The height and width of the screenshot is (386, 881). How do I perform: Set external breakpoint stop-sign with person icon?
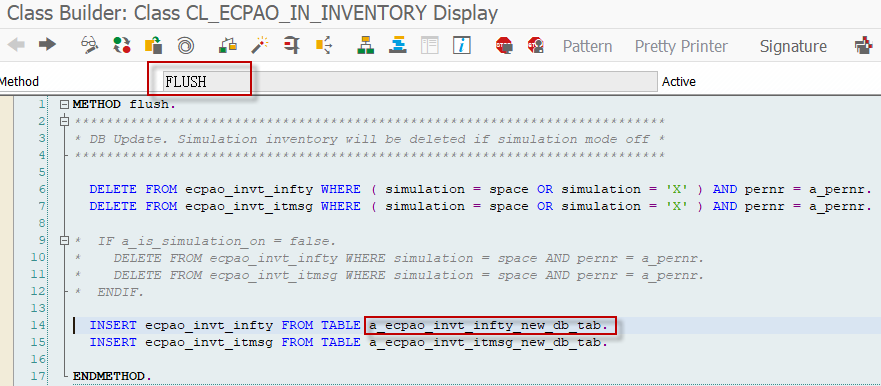pos(536,45)
